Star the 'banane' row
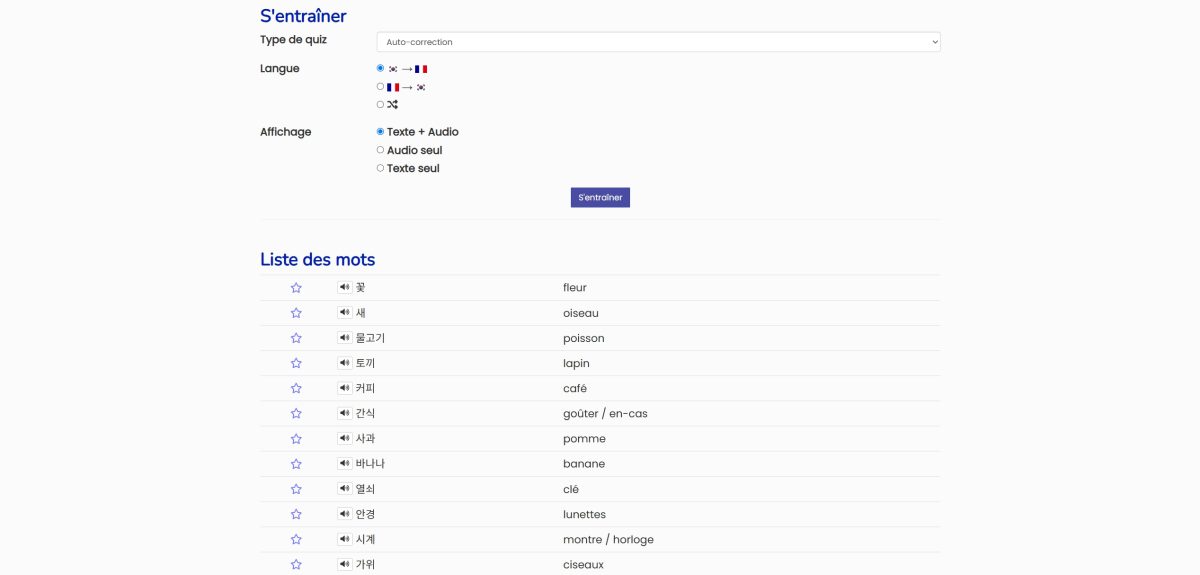The image size is (1200, 575). pyautogui.click(x=296, y=464)
